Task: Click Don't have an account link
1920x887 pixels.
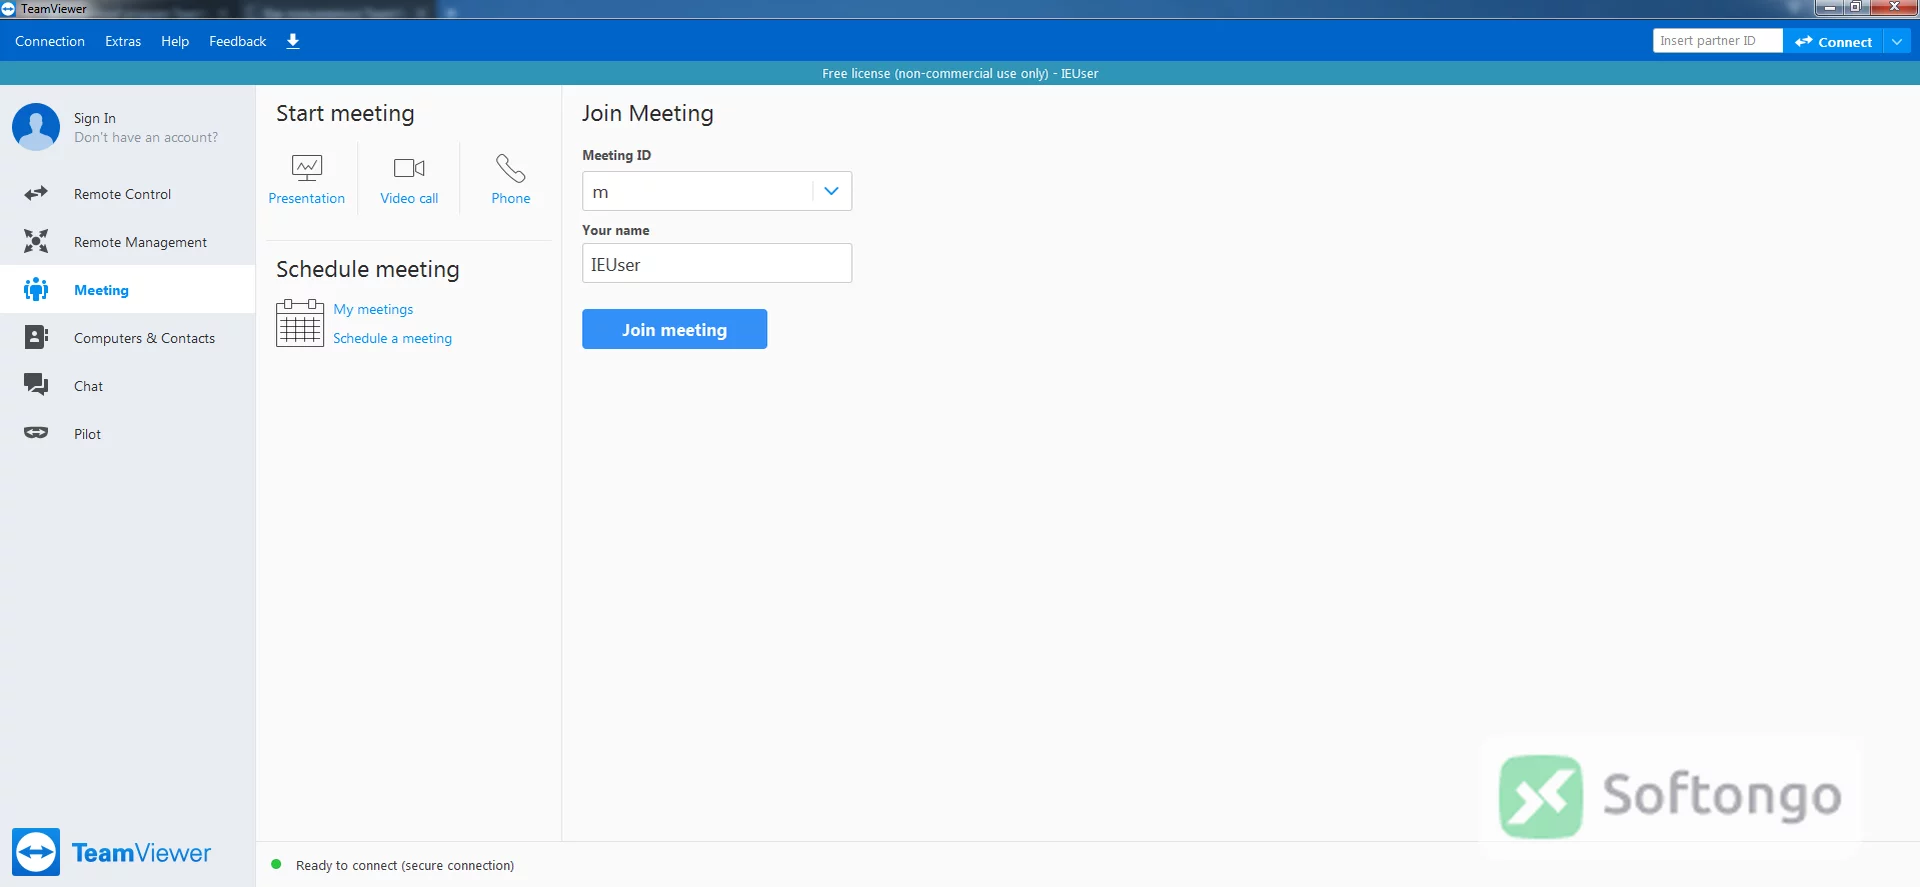Action: (x=146, y=137)
